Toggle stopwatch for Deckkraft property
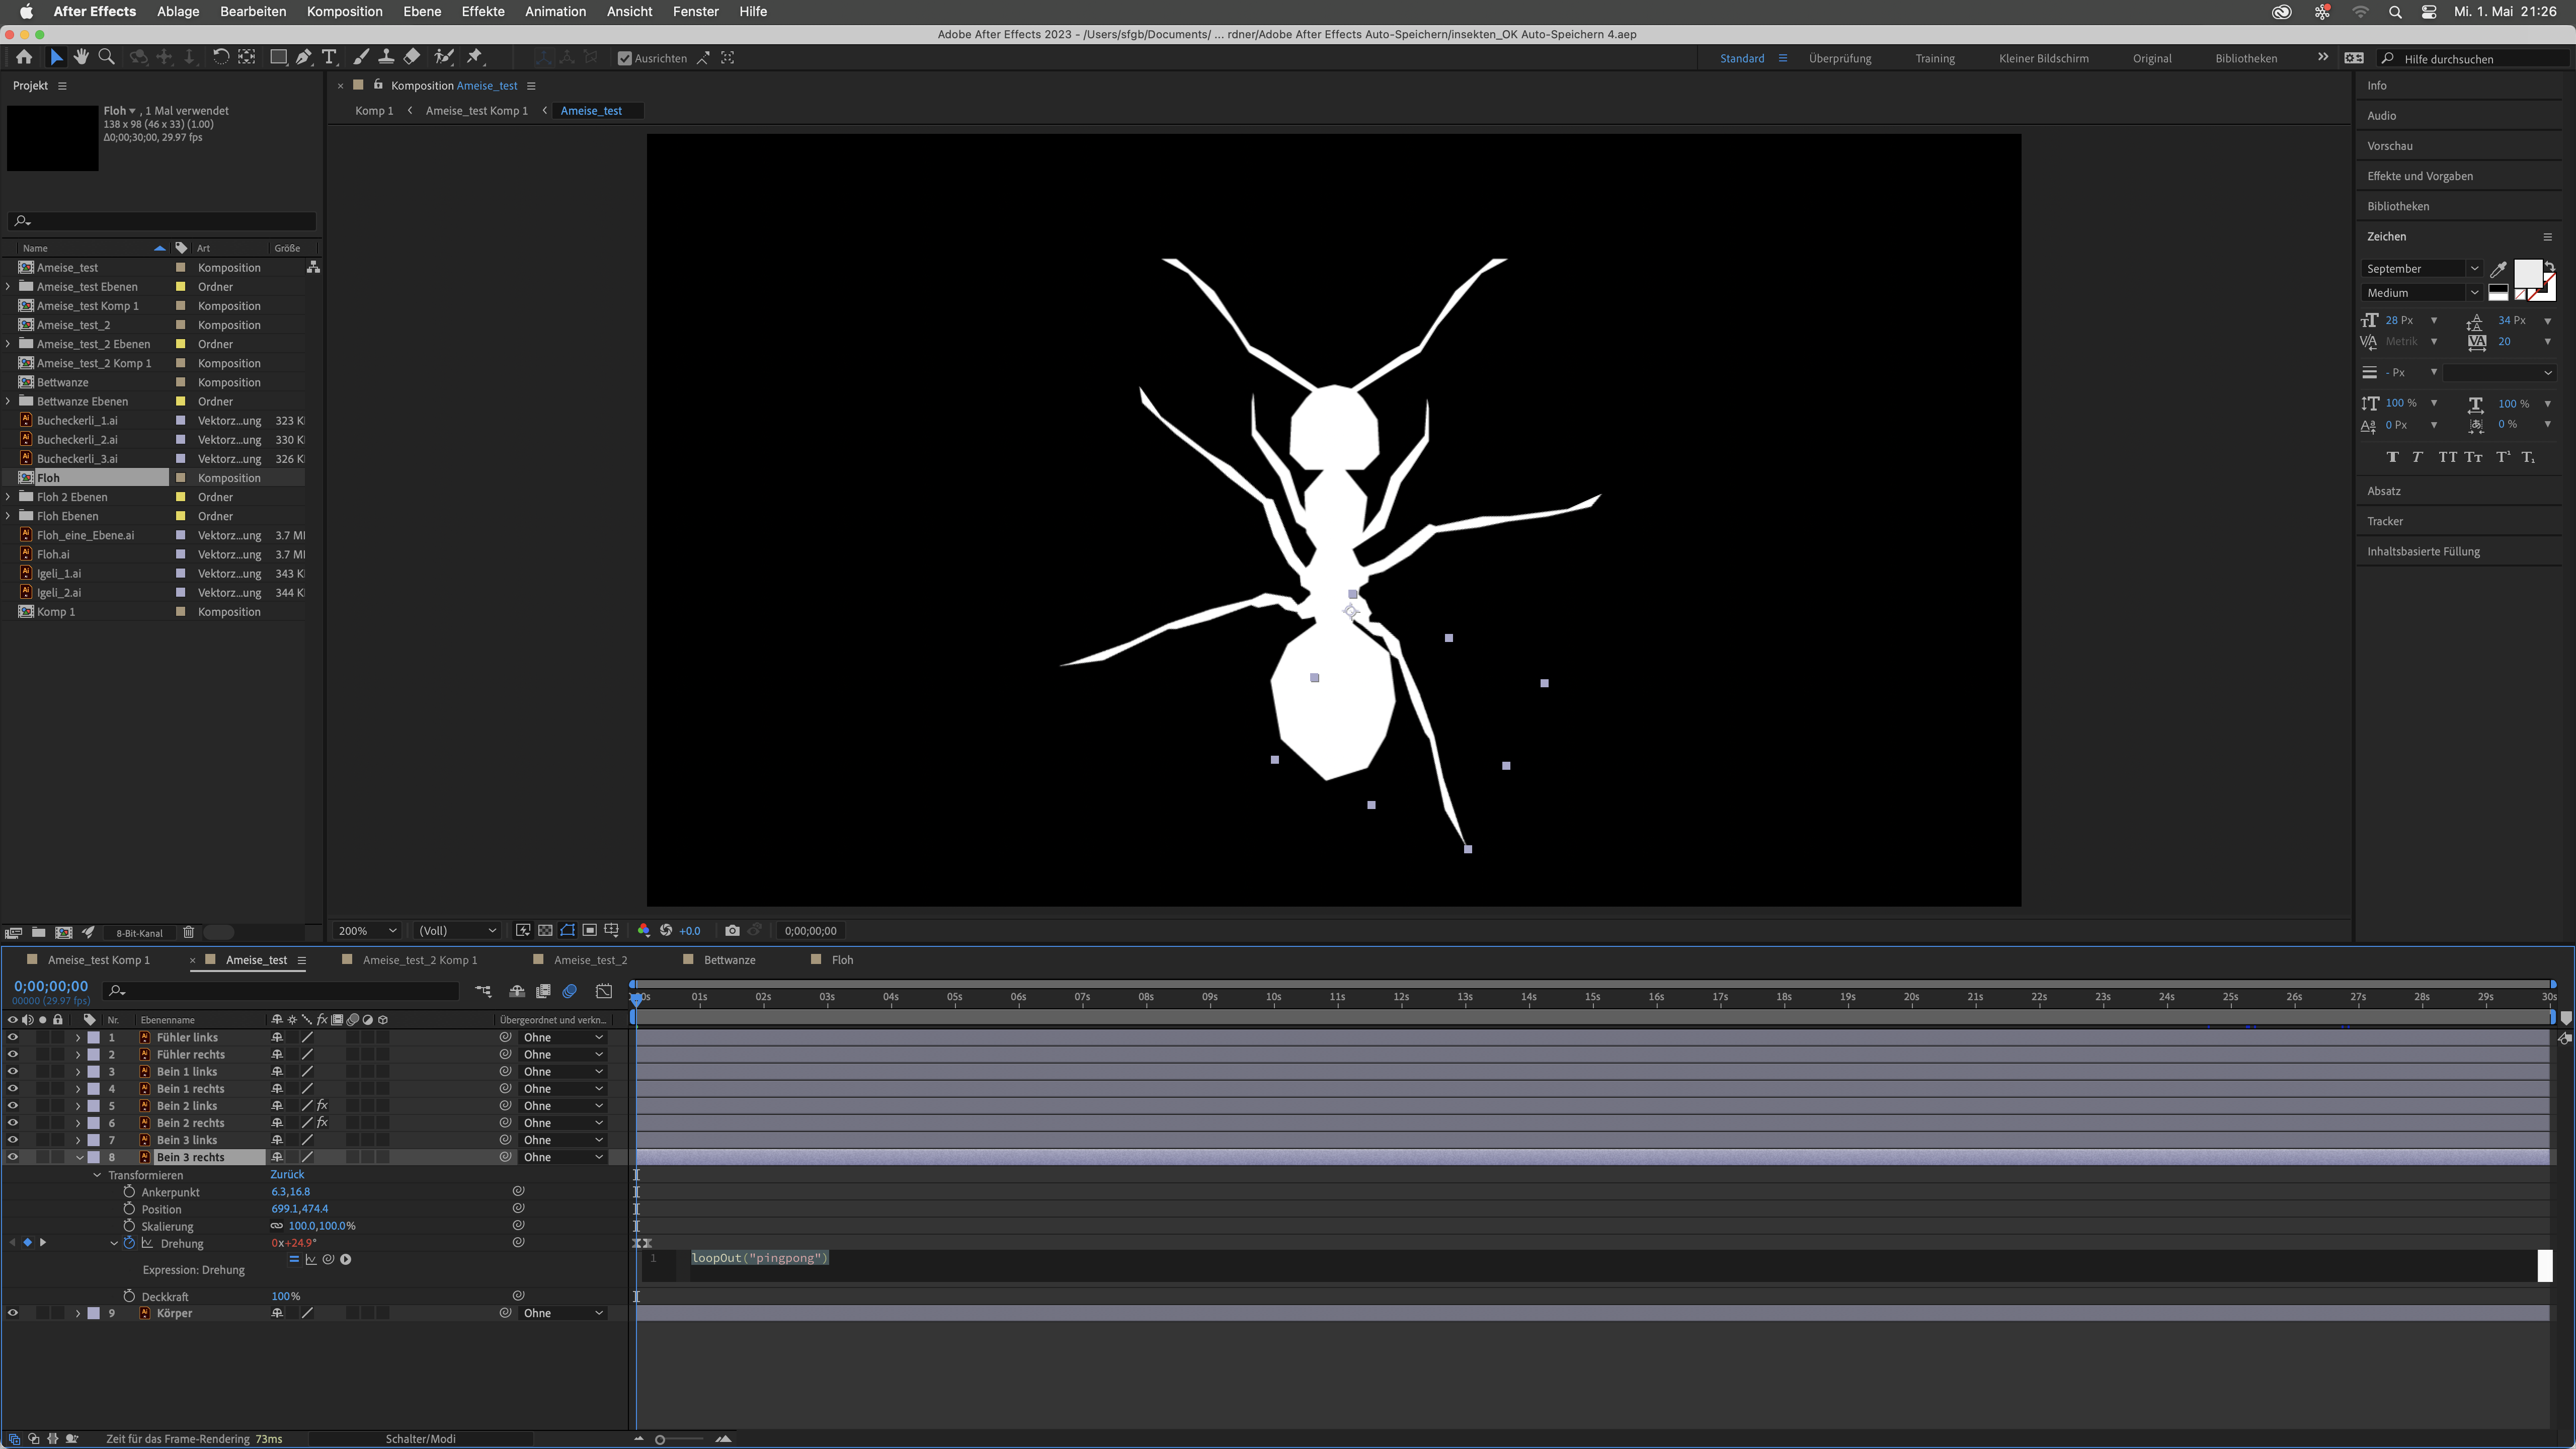 129,1295
